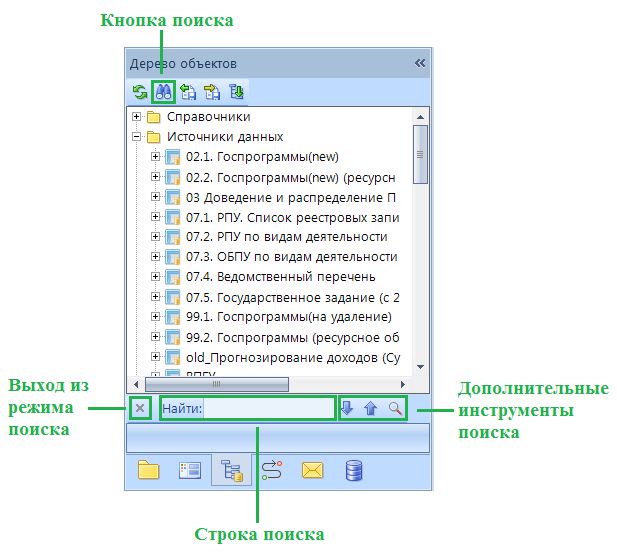Expand the 02.1. Госпрограммы(new) node
Viewport: 617px width, 555px height.
coord(155,157)
